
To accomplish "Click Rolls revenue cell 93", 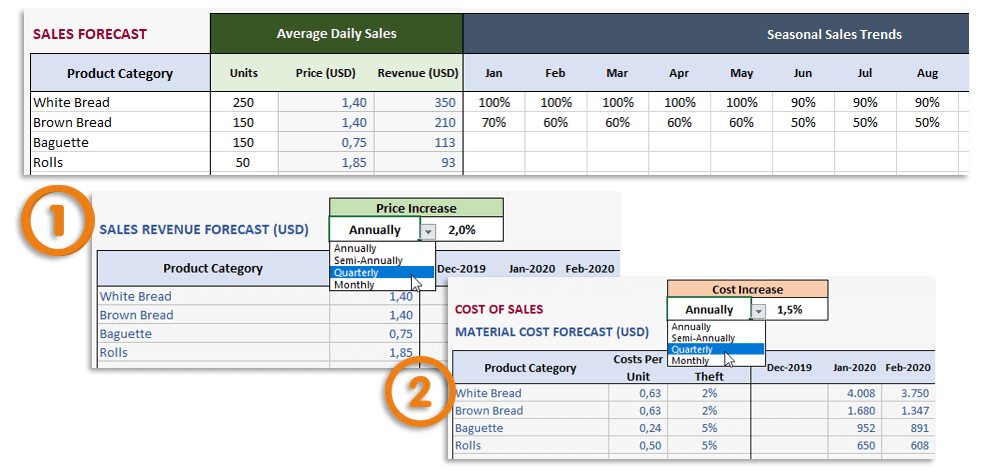I will 418,163.
